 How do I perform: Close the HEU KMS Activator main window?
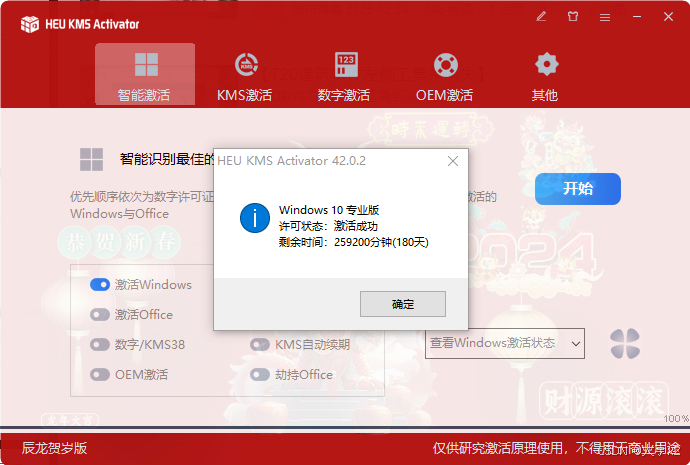[x=668, y=17]
